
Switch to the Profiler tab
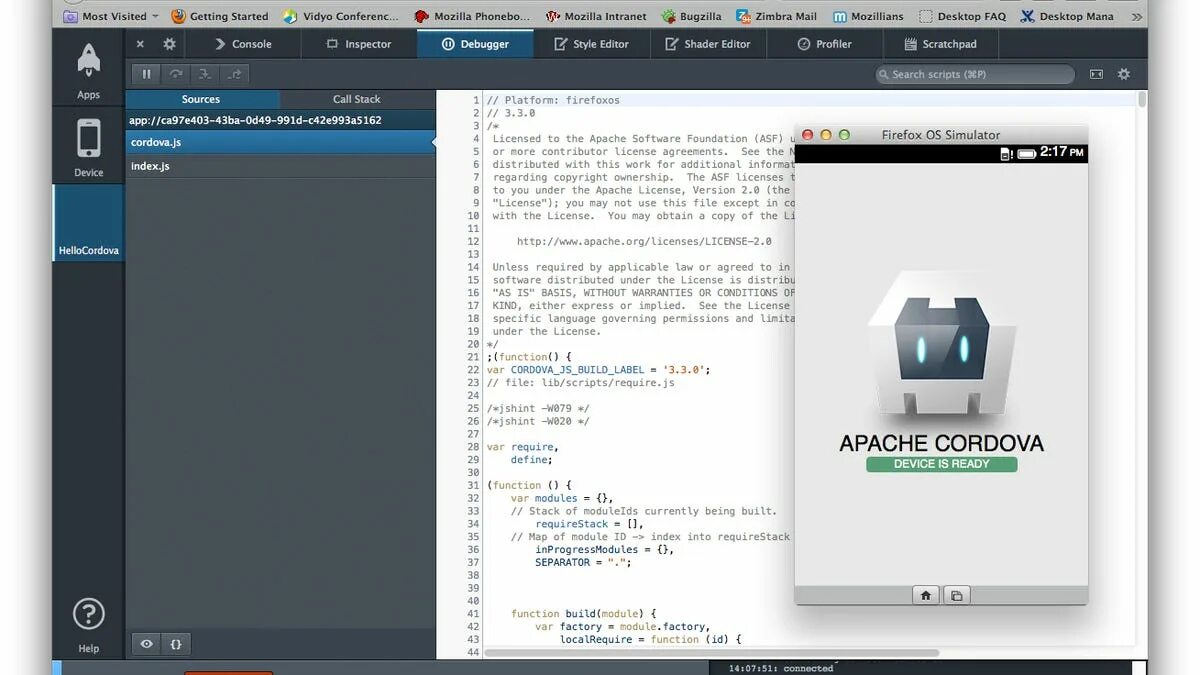point(825,44)
